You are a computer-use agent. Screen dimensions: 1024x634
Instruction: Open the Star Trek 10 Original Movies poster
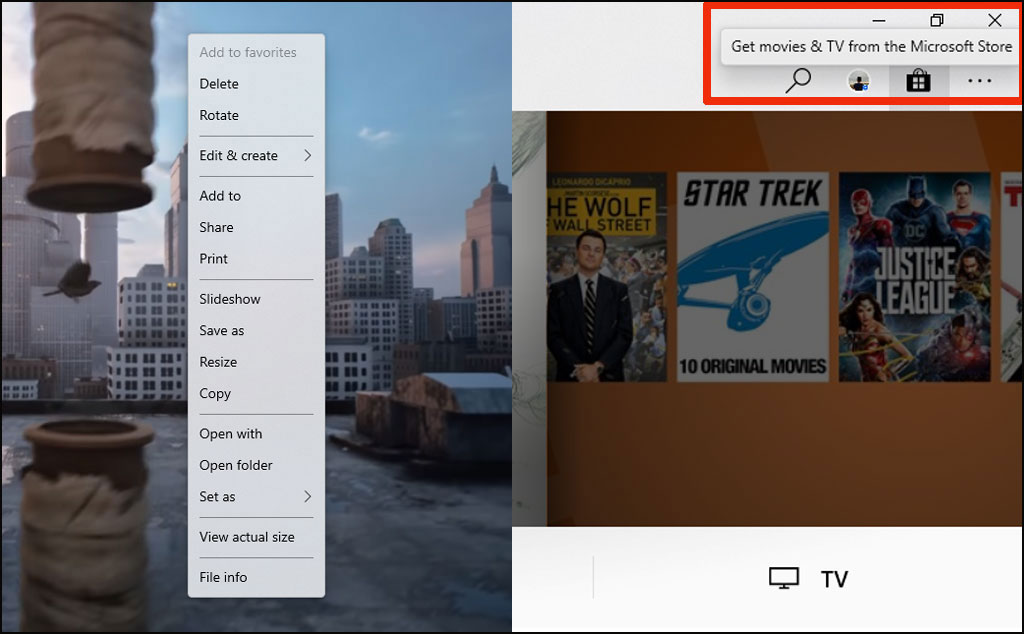(x=753, y=277)
